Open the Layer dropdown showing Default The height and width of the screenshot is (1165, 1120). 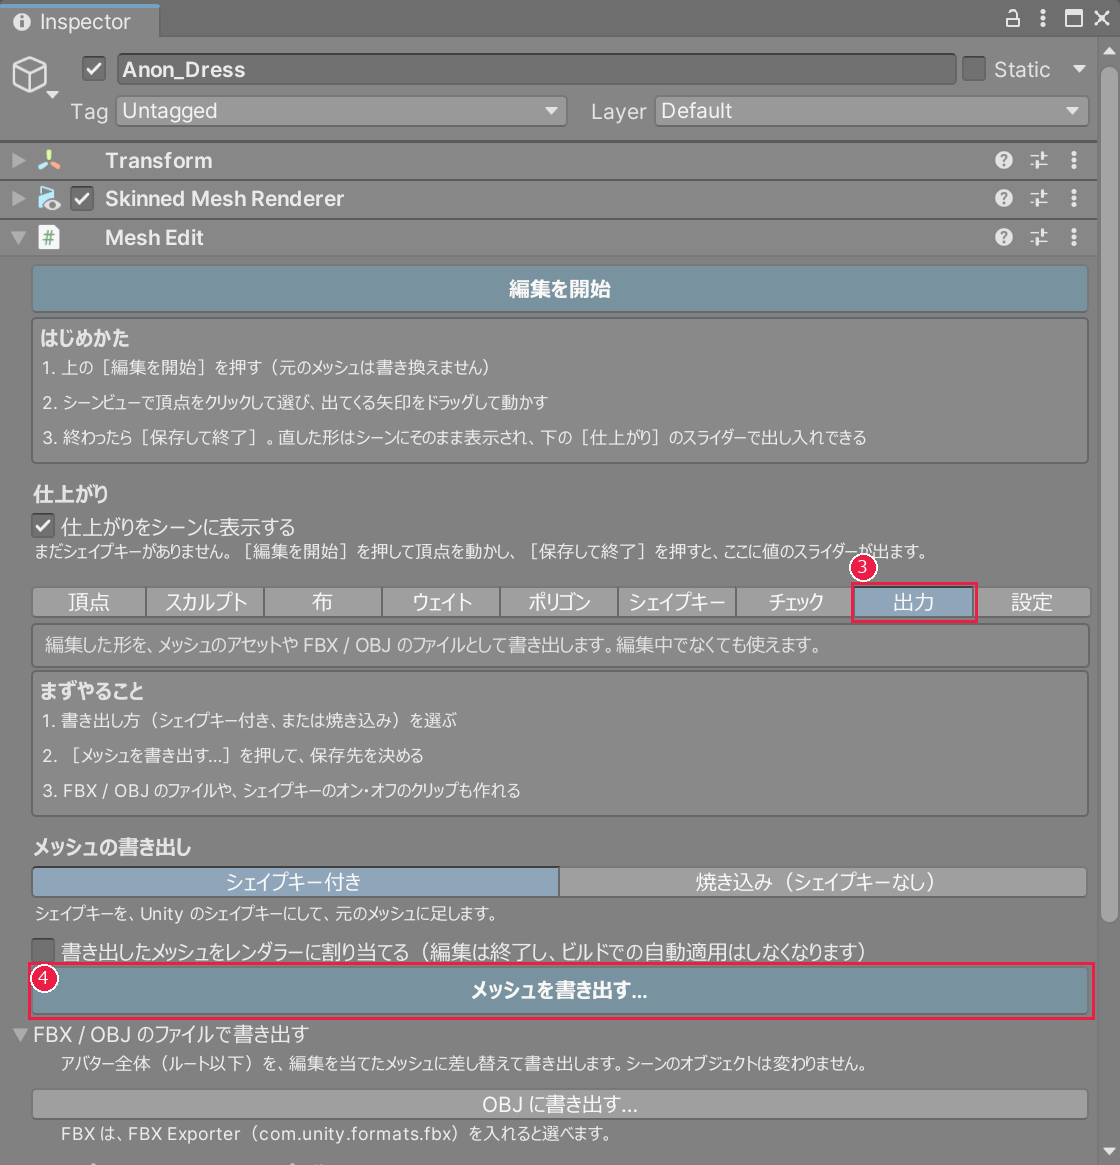tap(871, 111)
